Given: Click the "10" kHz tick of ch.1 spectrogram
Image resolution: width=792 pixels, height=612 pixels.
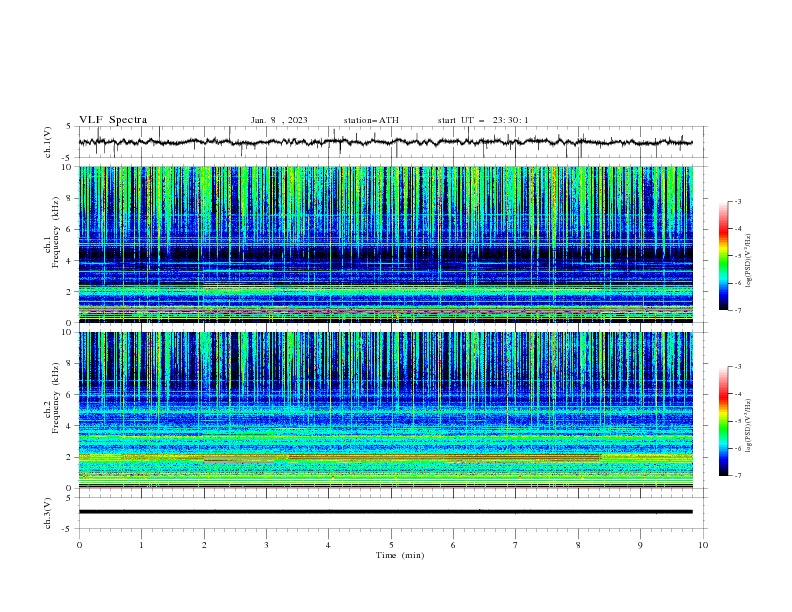Looking at the screenshot, I should click(69, 167).
